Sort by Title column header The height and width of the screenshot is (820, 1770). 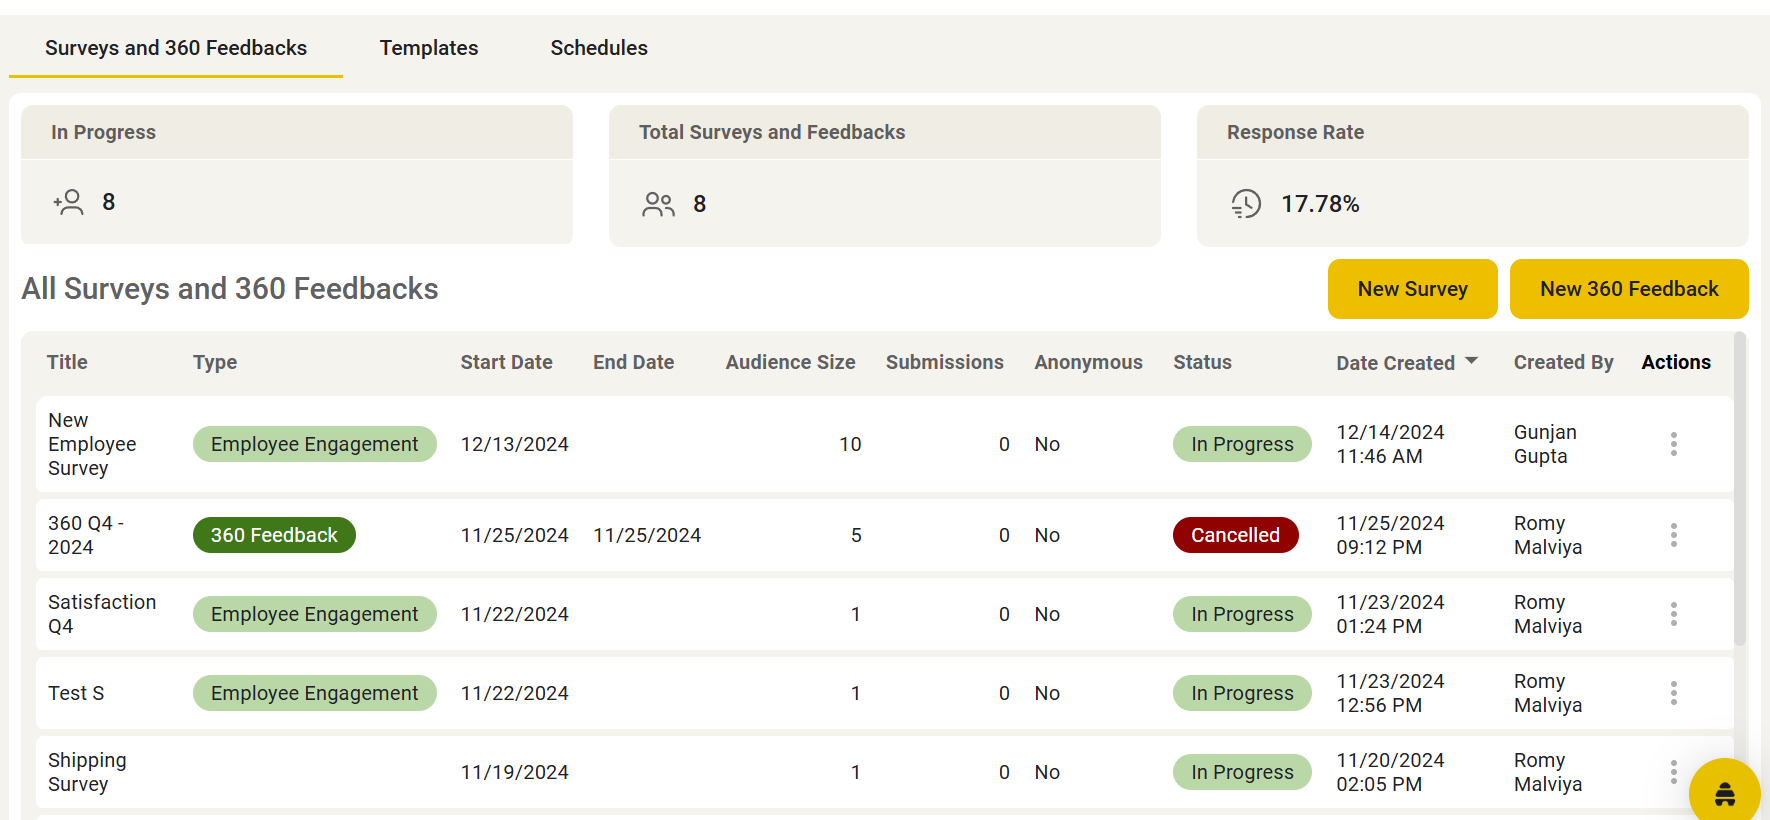tap(67, 362)
